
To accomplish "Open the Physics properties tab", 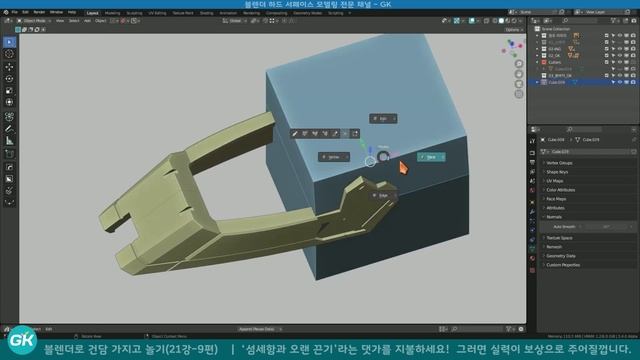I will (532, 230).
